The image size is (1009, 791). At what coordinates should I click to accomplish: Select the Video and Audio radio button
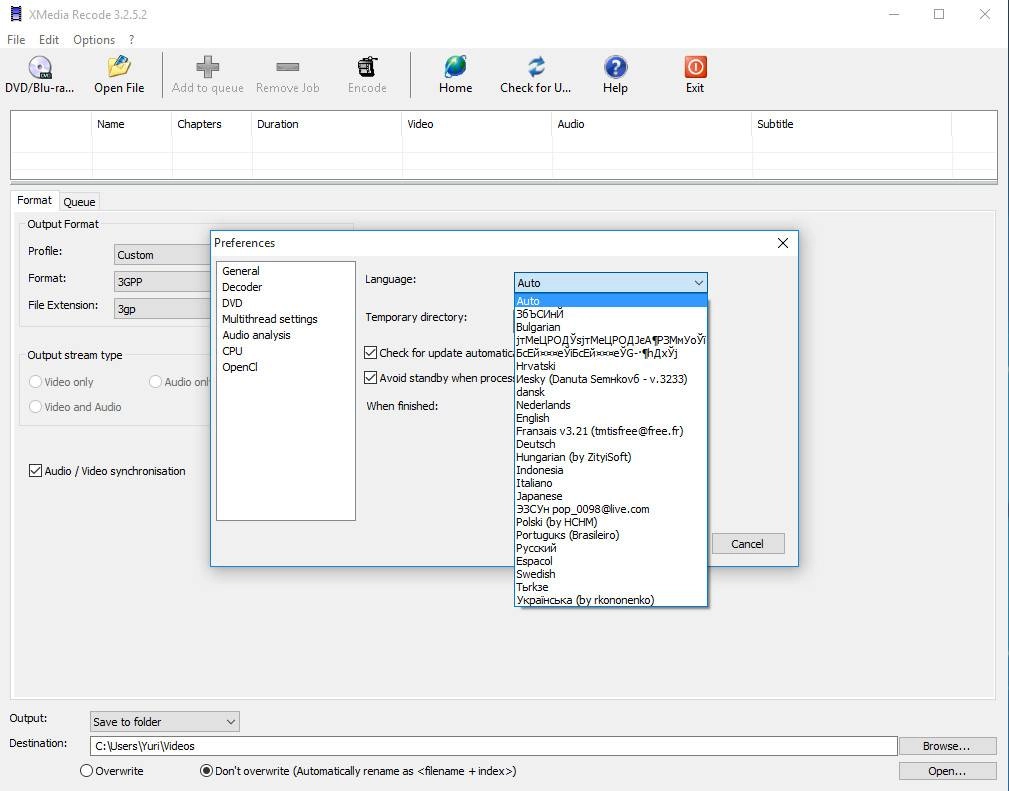click(x=35, y=407)
